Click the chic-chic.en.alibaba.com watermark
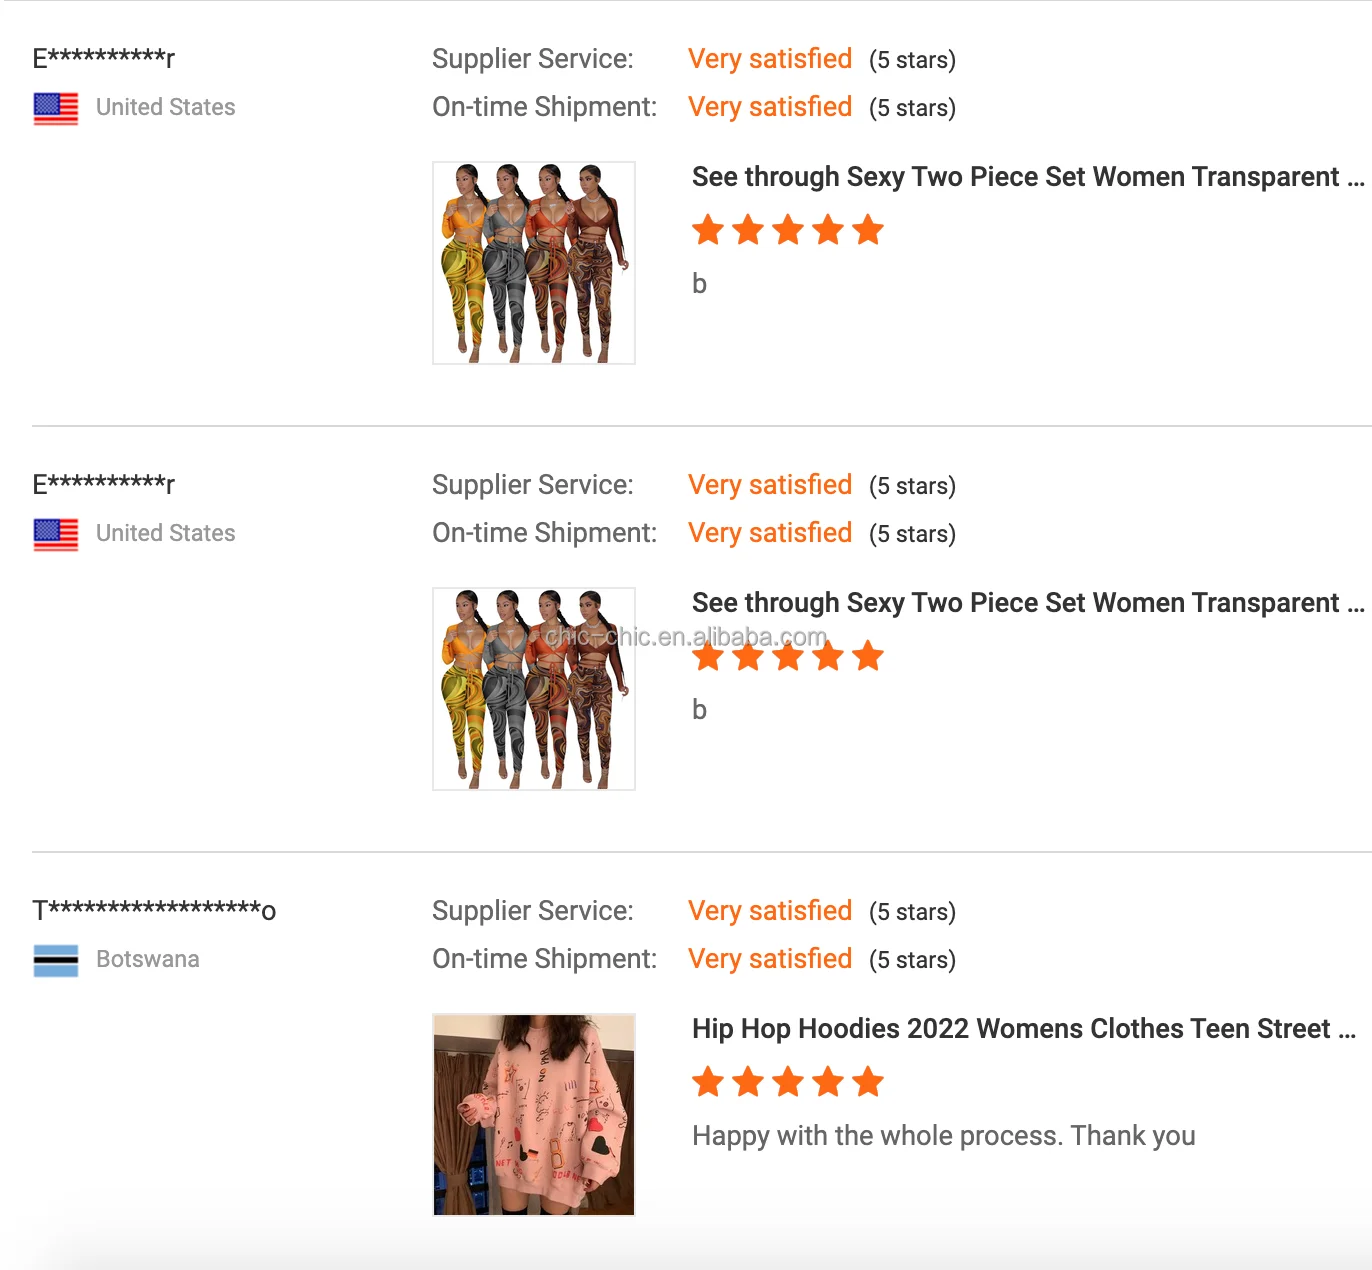The width and height of the screenshot is (1372, 1270). click(687, 637)
